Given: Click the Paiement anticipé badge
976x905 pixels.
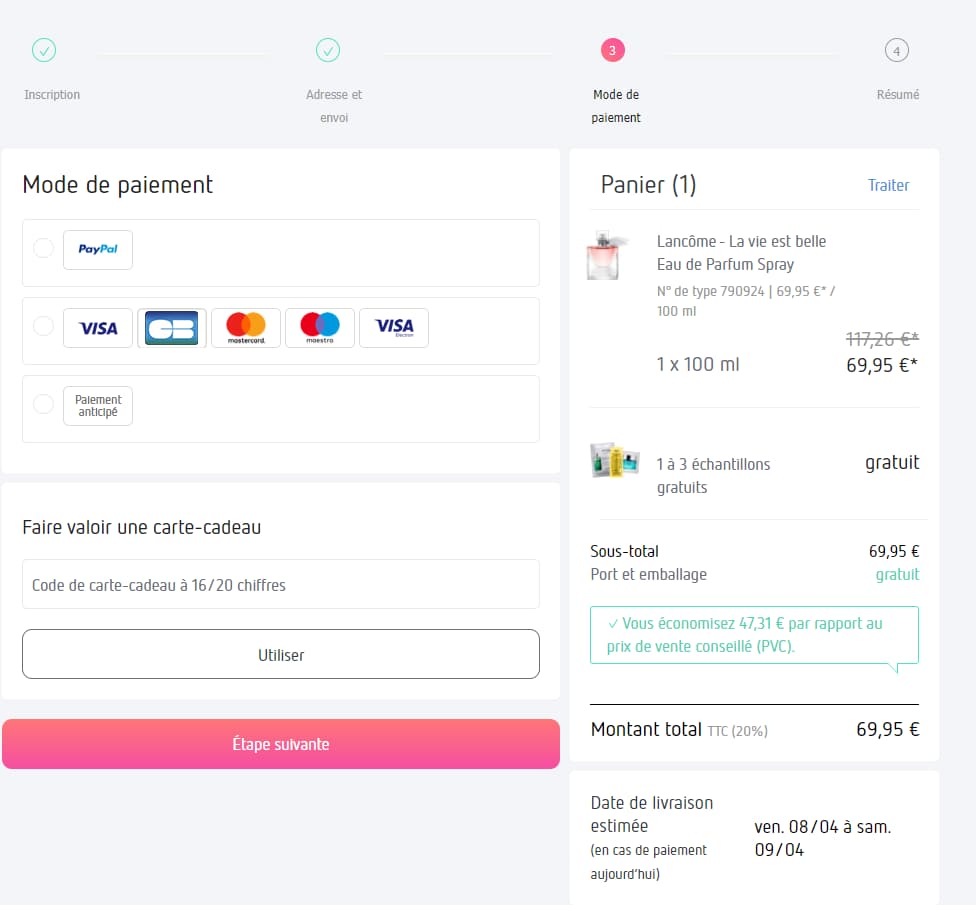Looking at the screenshot, I should click(x=98, y=406).
